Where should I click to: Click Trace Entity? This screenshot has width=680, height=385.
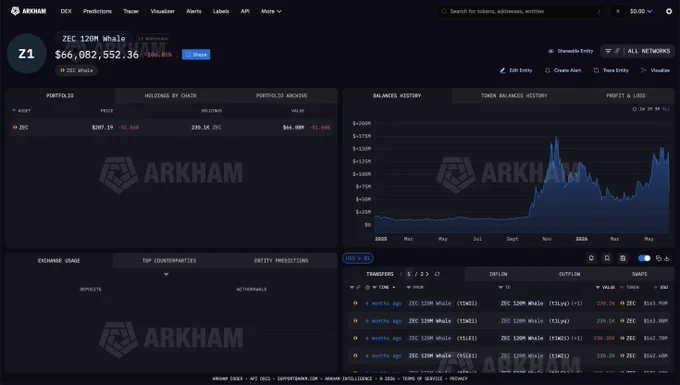(x=611, y=70)
